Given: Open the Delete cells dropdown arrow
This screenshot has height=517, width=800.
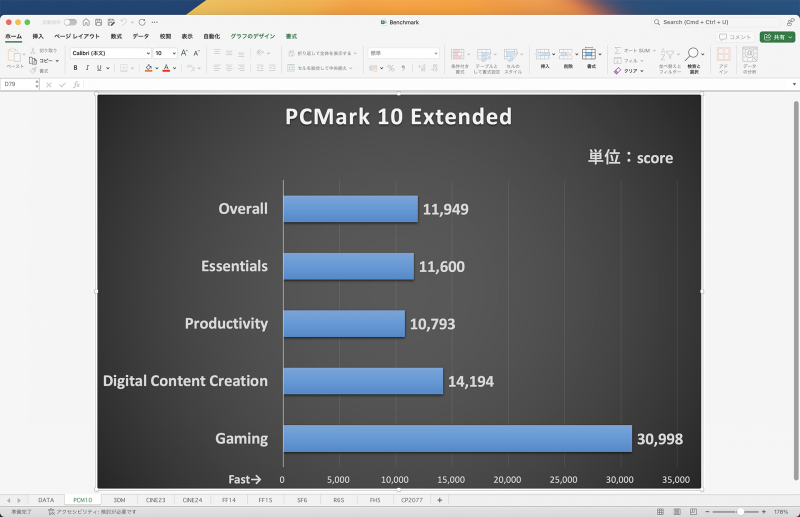Looking at the screenshot, I should click(577, 54).
